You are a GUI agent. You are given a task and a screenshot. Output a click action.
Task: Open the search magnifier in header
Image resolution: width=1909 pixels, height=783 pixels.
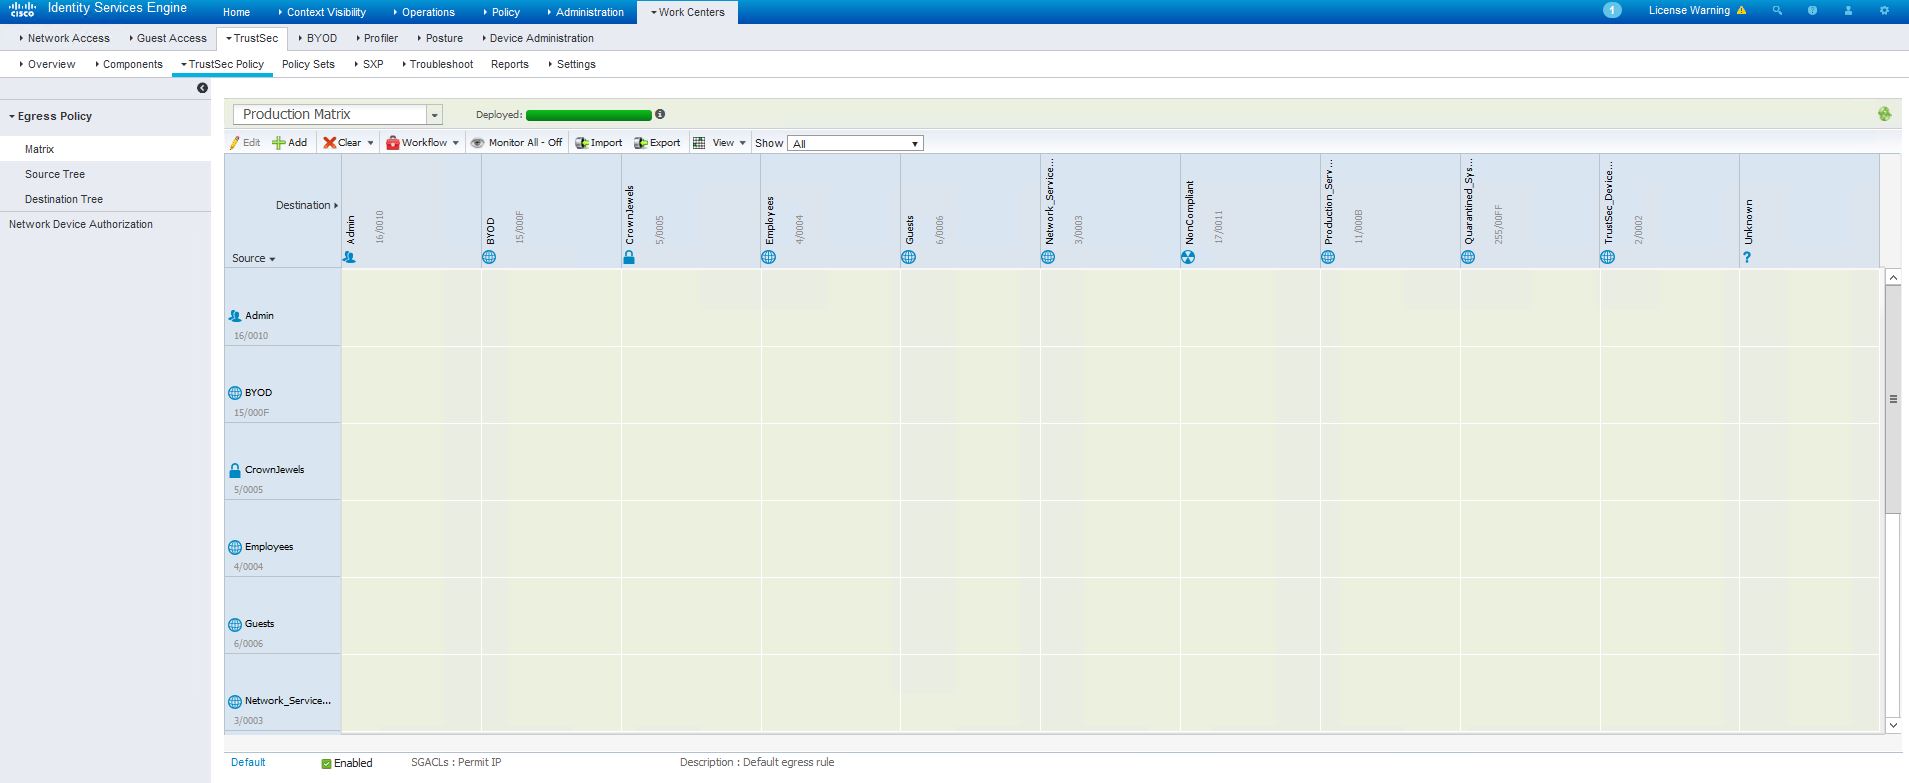pyautogui.click(x=1777, y=11)
